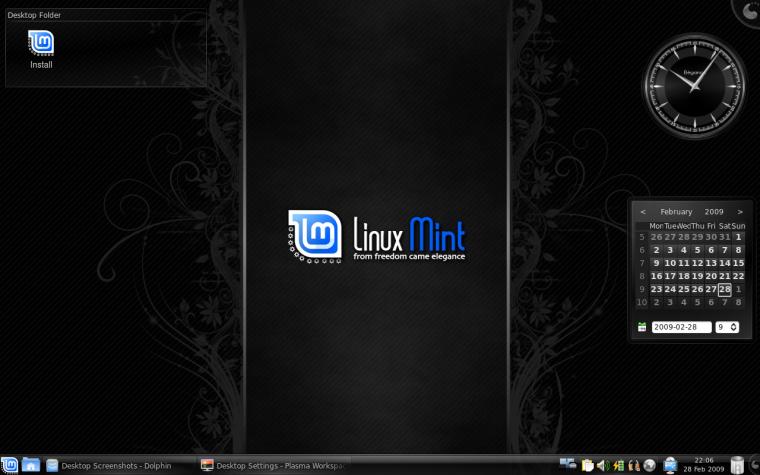760x475 pixels.
Task: Select January 26 in the calendar
Action: point(656,237)
